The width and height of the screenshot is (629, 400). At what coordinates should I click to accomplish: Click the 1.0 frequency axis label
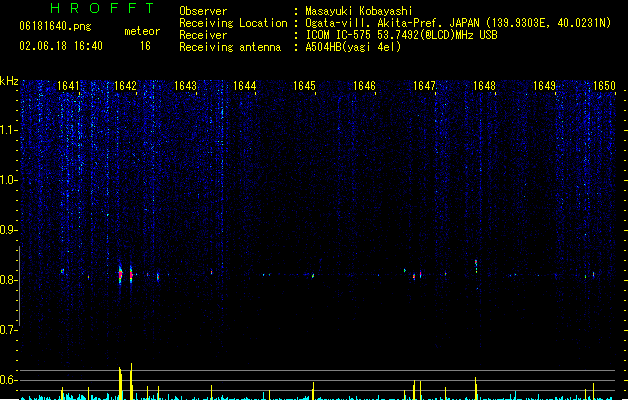[x=8, y=180]
